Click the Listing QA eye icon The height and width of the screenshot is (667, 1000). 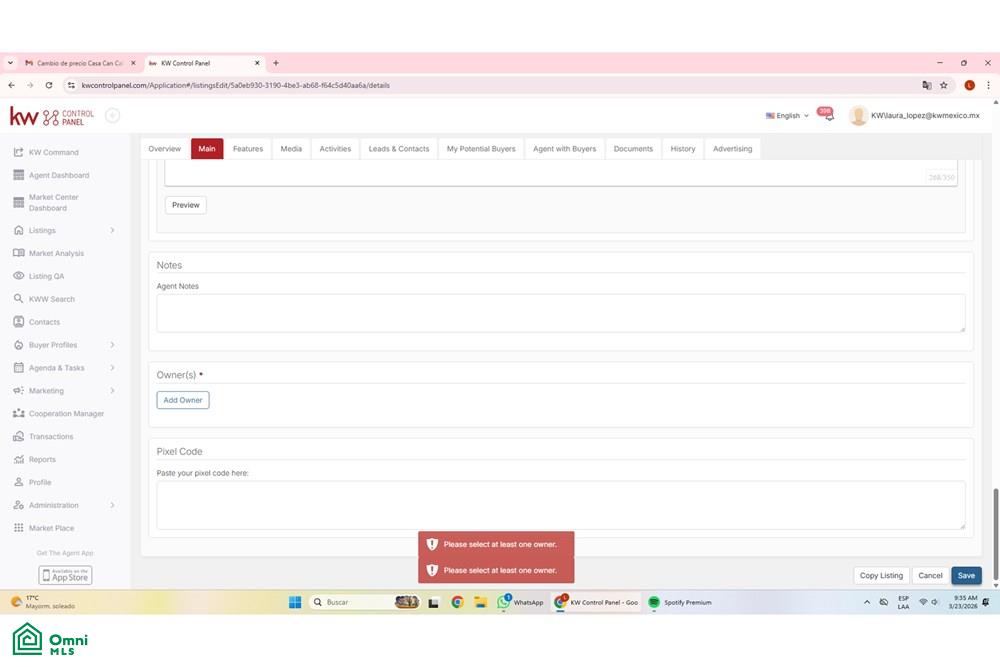click(18, 276)
